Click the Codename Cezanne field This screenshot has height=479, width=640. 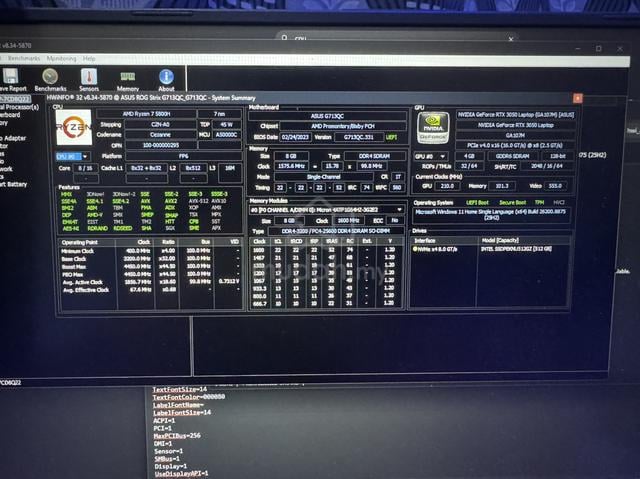160,135
